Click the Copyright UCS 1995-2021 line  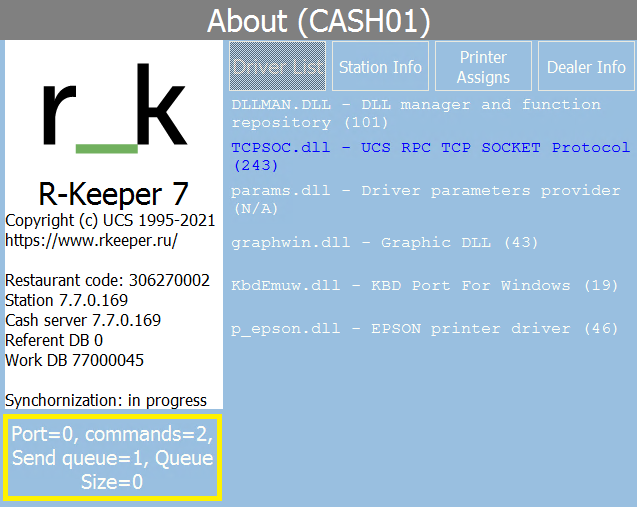[x=110, y=221]
